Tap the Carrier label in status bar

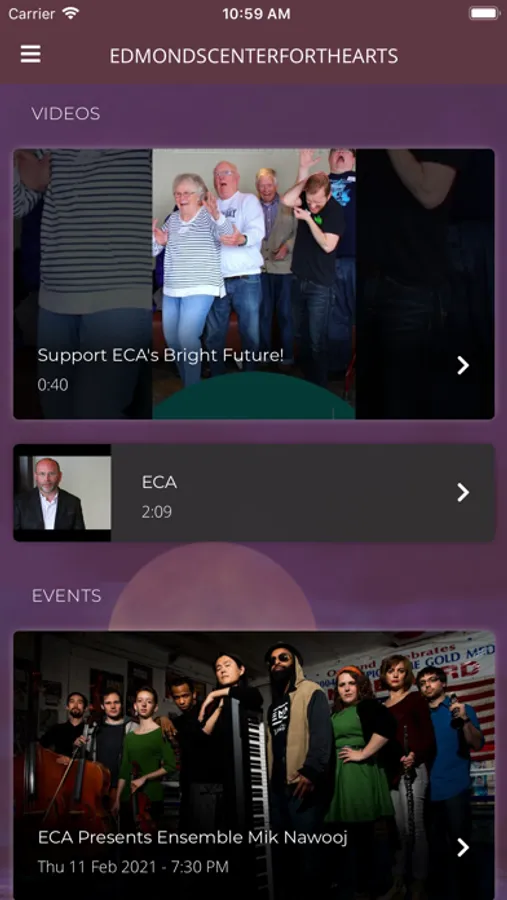tap(32, 14)
